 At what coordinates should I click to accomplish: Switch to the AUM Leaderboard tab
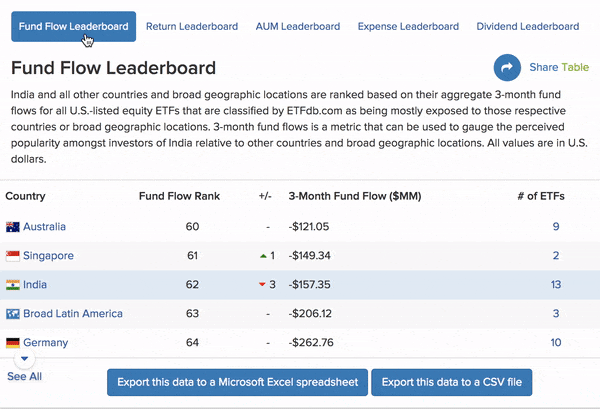click(x=298, y=27)
